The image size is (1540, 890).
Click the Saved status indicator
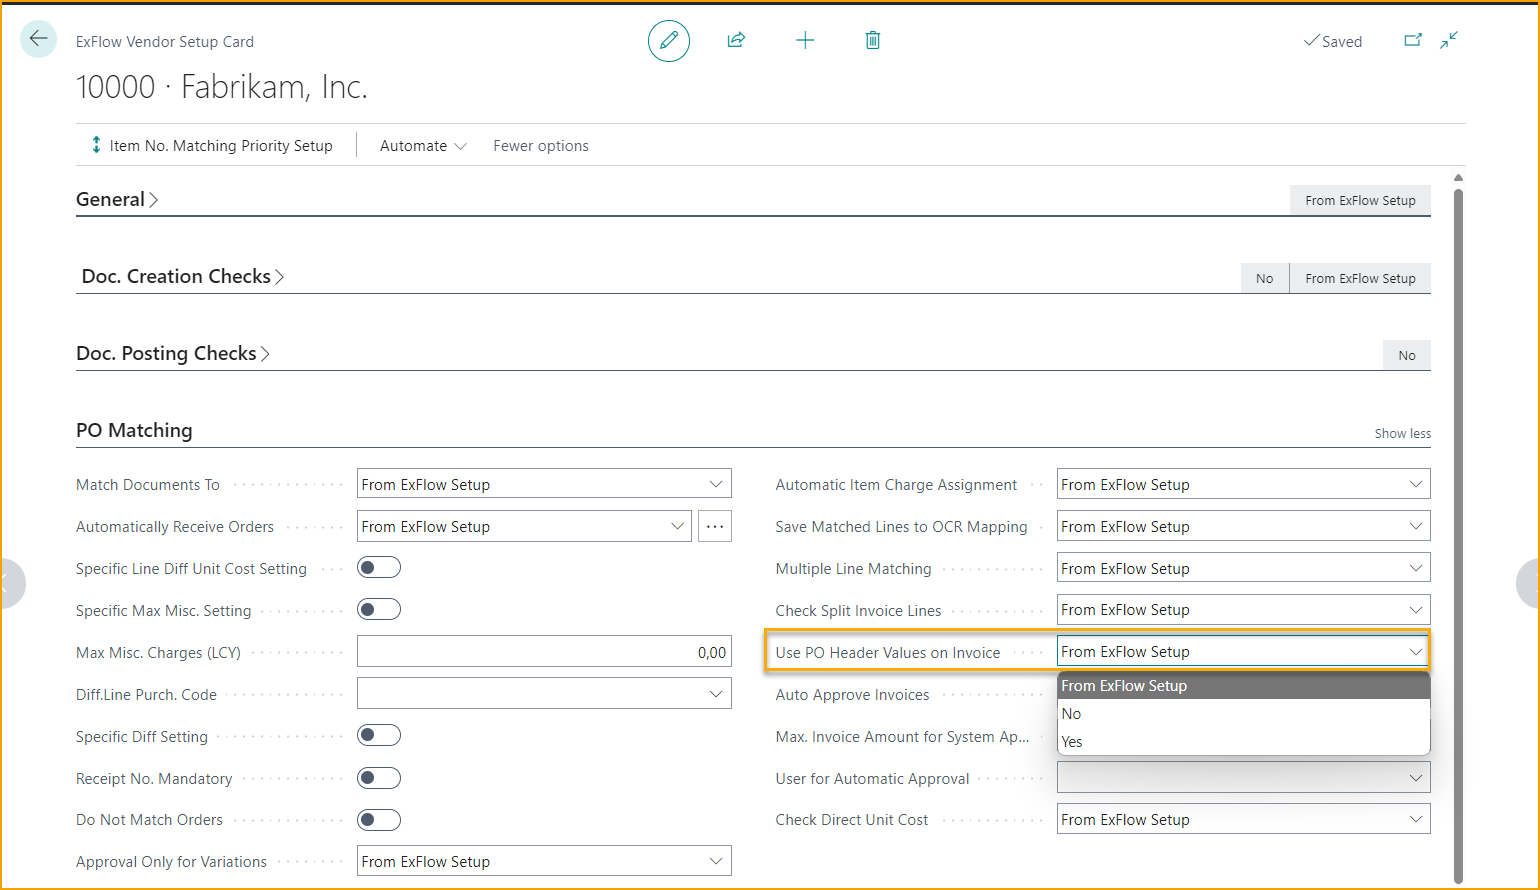click(x=1333, y=41)
